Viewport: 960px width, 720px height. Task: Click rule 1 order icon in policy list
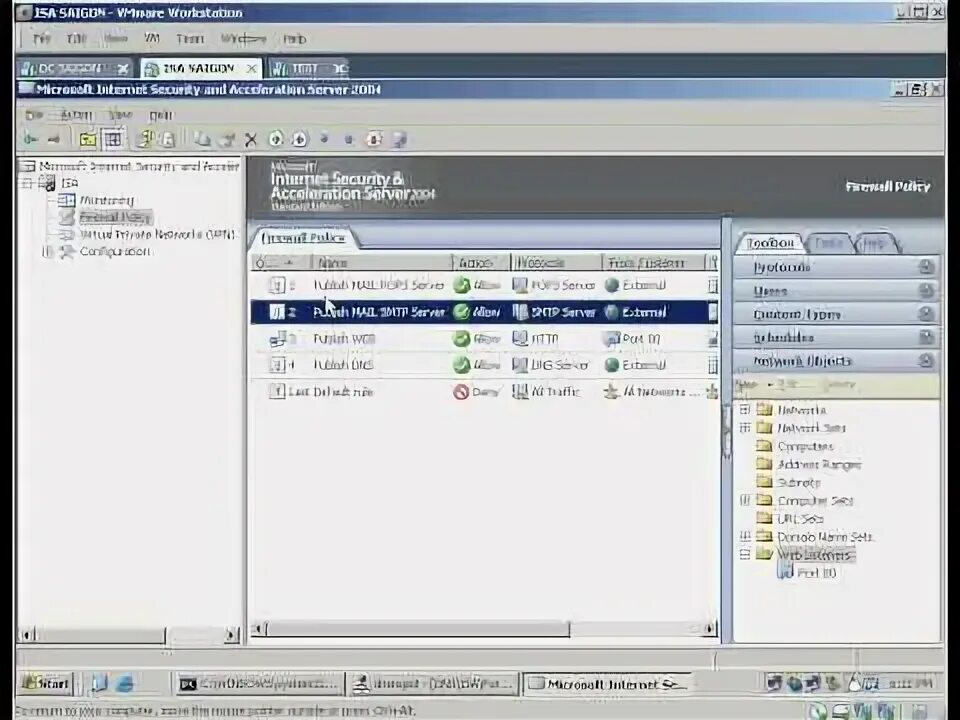[x=277, y=285]
